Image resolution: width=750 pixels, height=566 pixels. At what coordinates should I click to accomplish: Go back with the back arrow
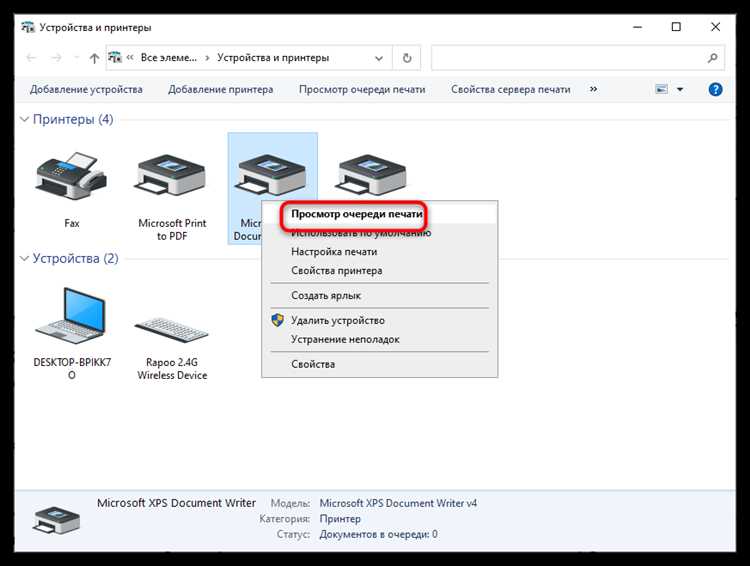click(31, 58)
